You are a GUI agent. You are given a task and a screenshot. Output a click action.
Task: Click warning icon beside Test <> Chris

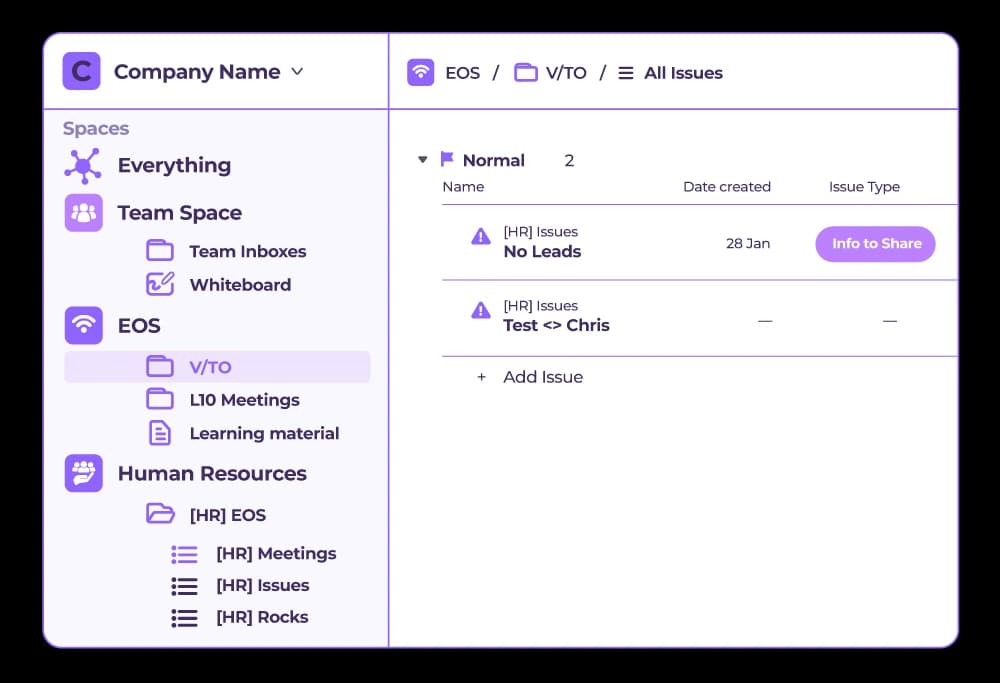coord(481,310)
